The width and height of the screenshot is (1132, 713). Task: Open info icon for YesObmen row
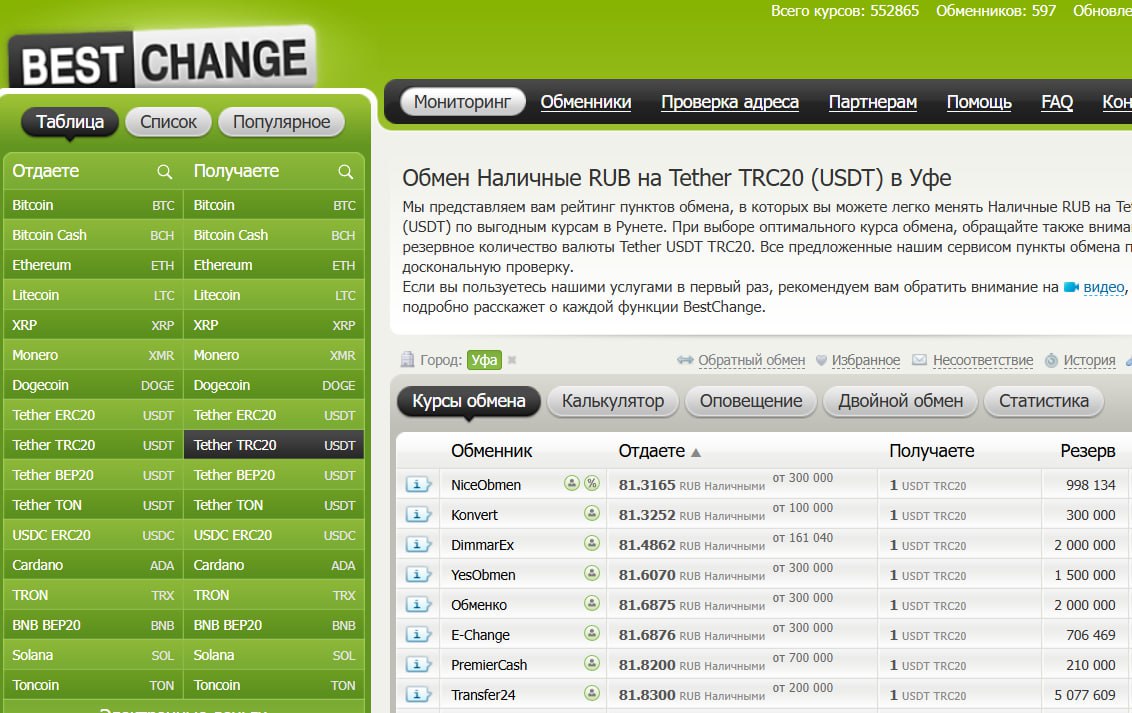417,575
